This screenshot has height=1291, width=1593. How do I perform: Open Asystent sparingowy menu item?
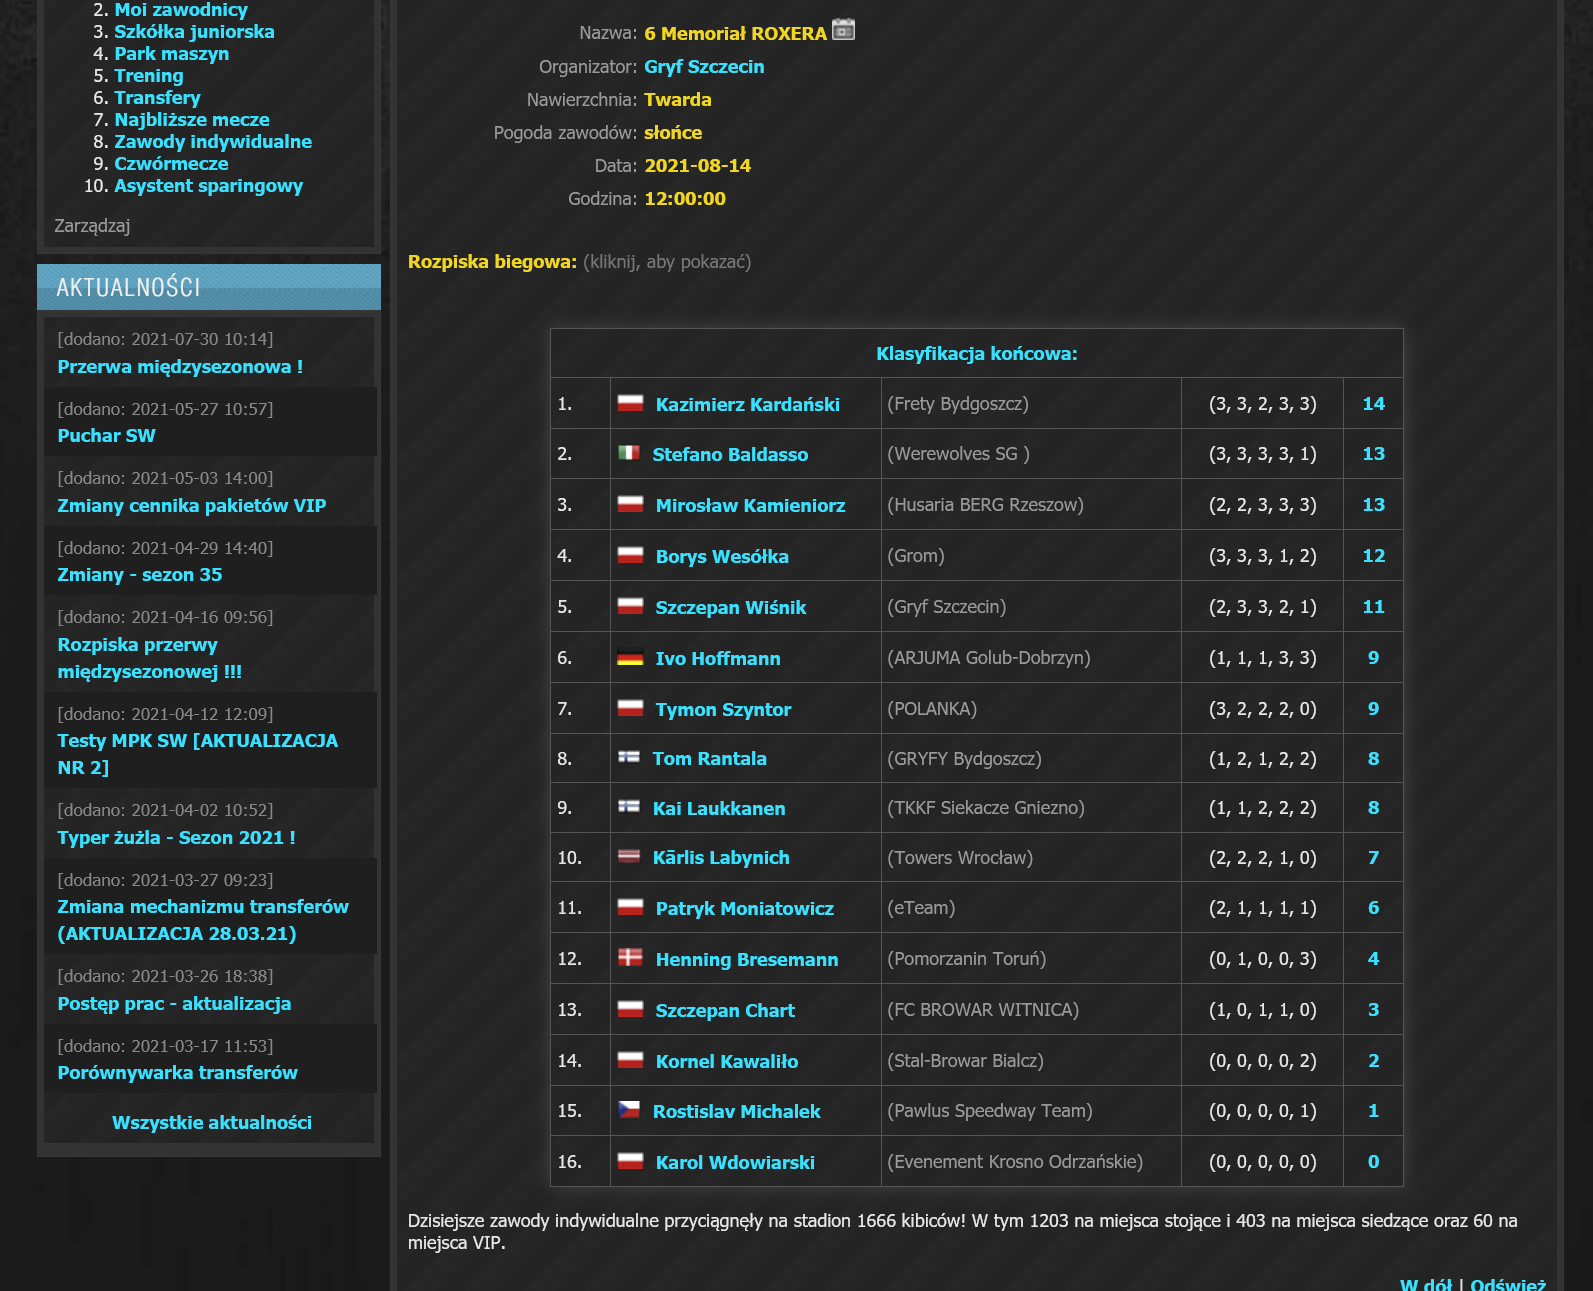point(208,186)
